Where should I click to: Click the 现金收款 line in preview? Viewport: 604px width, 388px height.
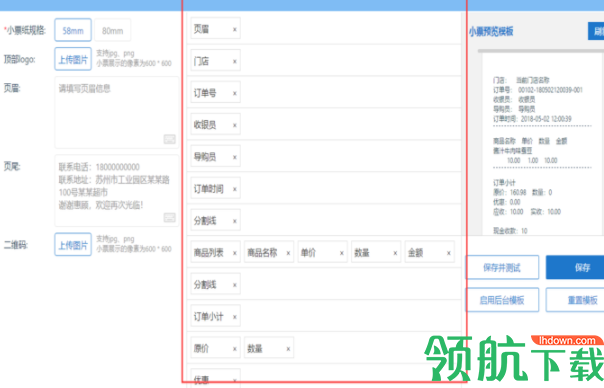[x=510, y=231]
